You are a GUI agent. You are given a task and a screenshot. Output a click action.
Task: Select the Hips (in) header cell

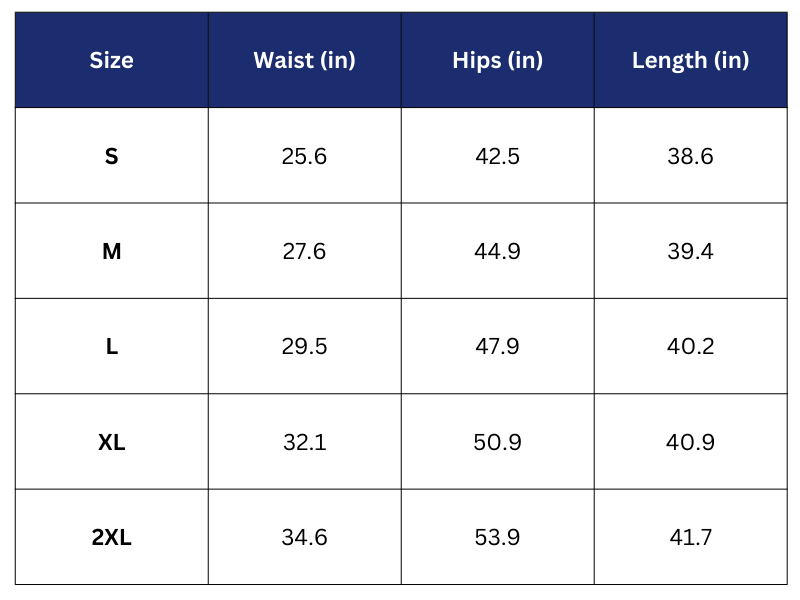[497, 60]
